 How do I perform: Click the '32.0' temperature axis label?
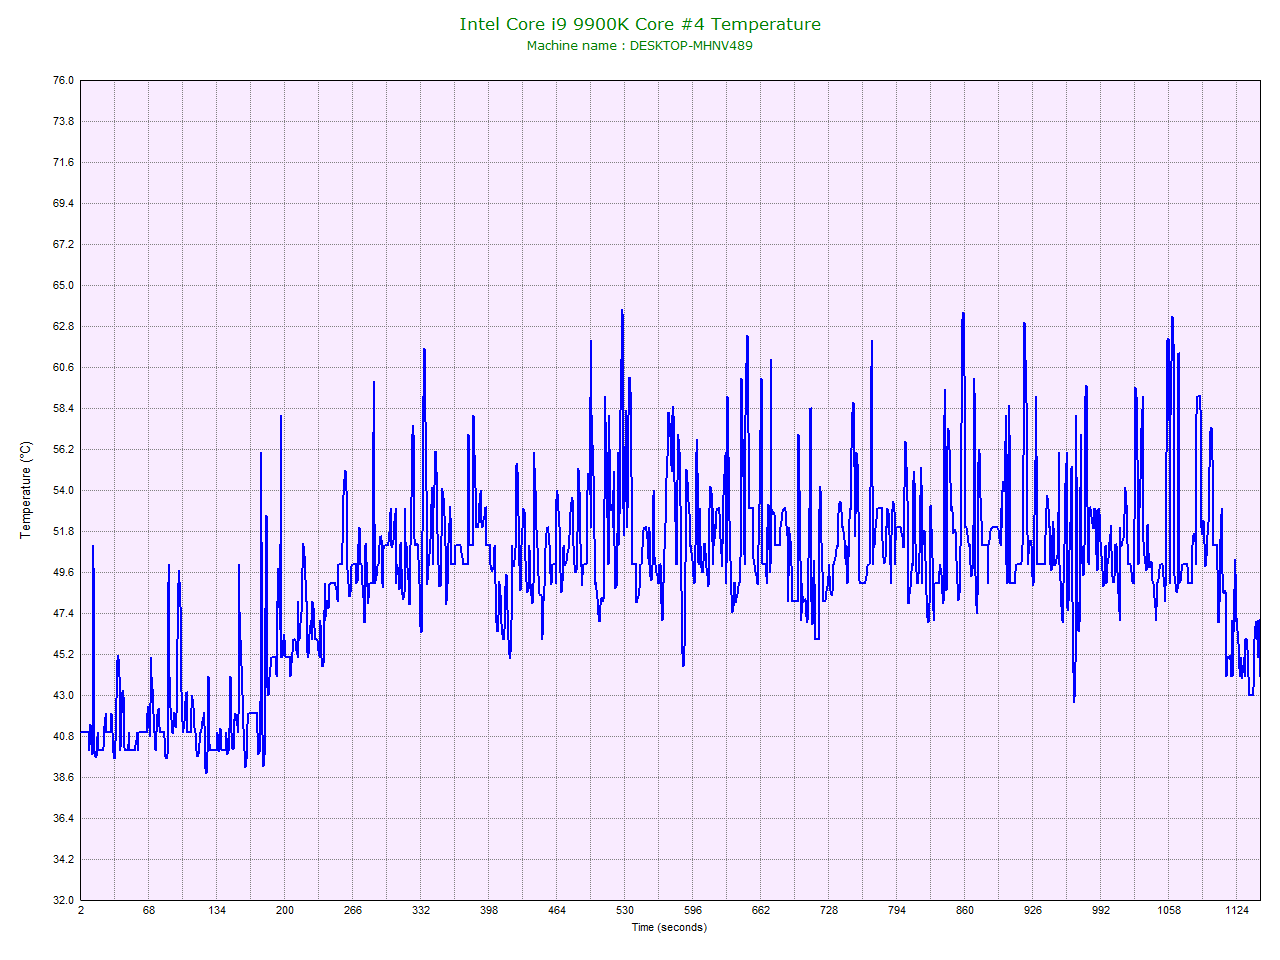point(63,900)
